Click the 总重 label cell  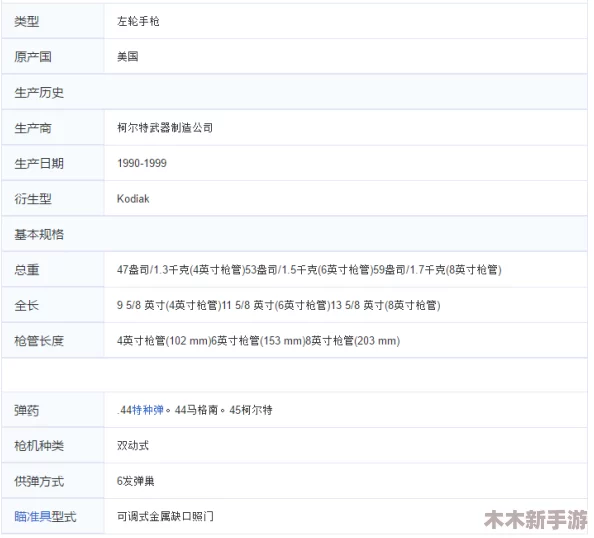pyautogui.click(x=53, y=270)
